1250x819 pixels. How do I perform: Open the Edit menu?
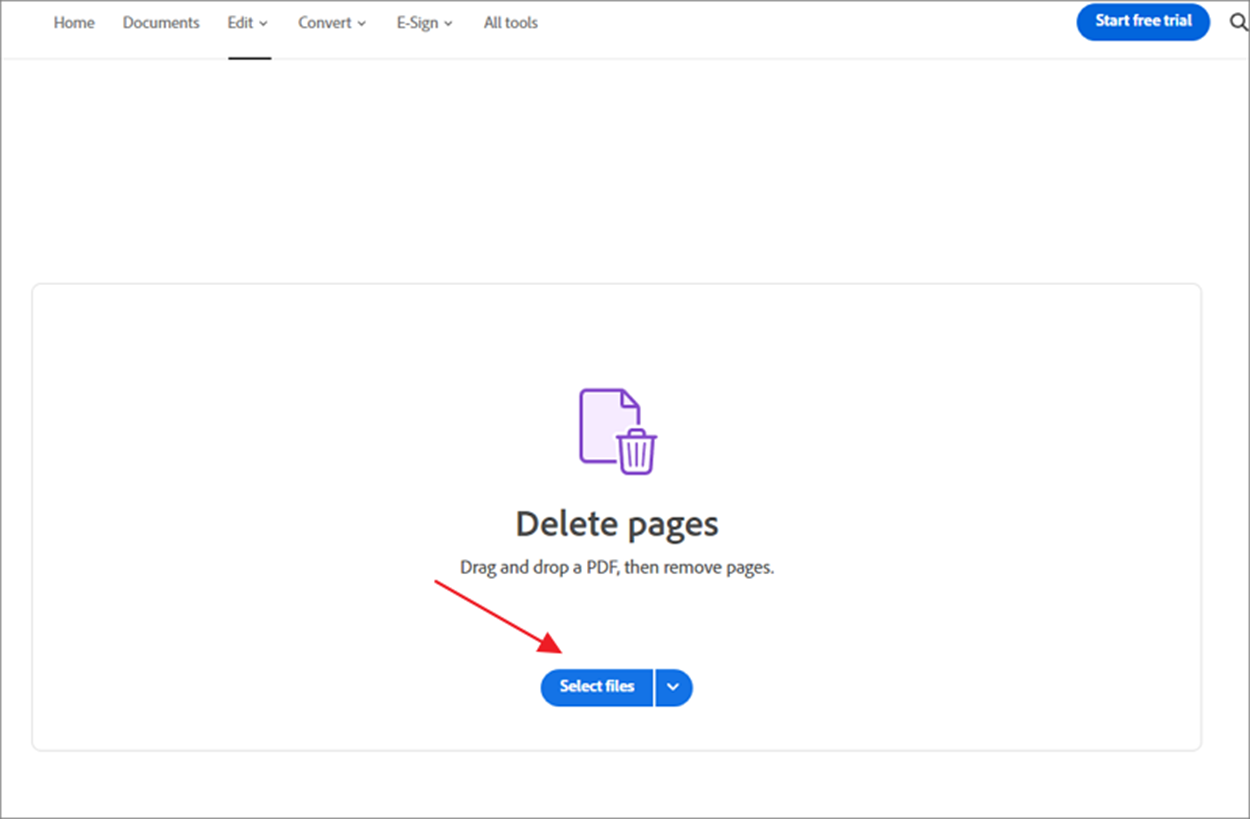(248, 22)
